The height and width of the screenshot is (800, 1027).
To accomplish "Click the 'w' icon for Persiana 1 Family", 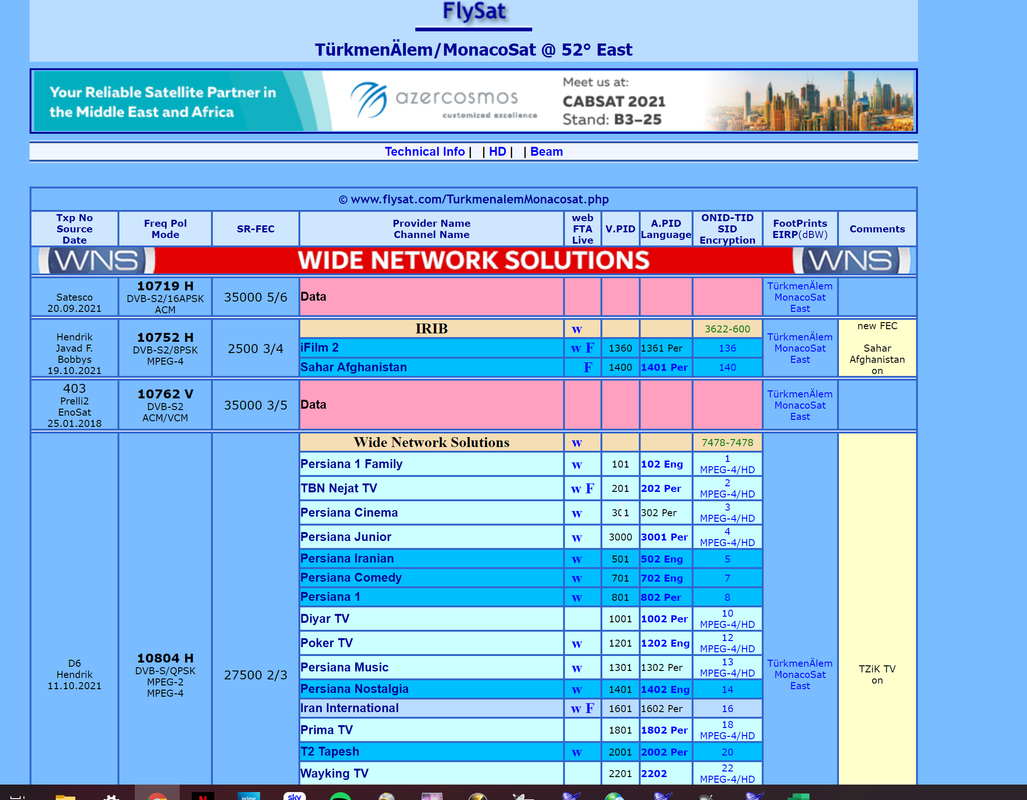I will click(576, 465).
